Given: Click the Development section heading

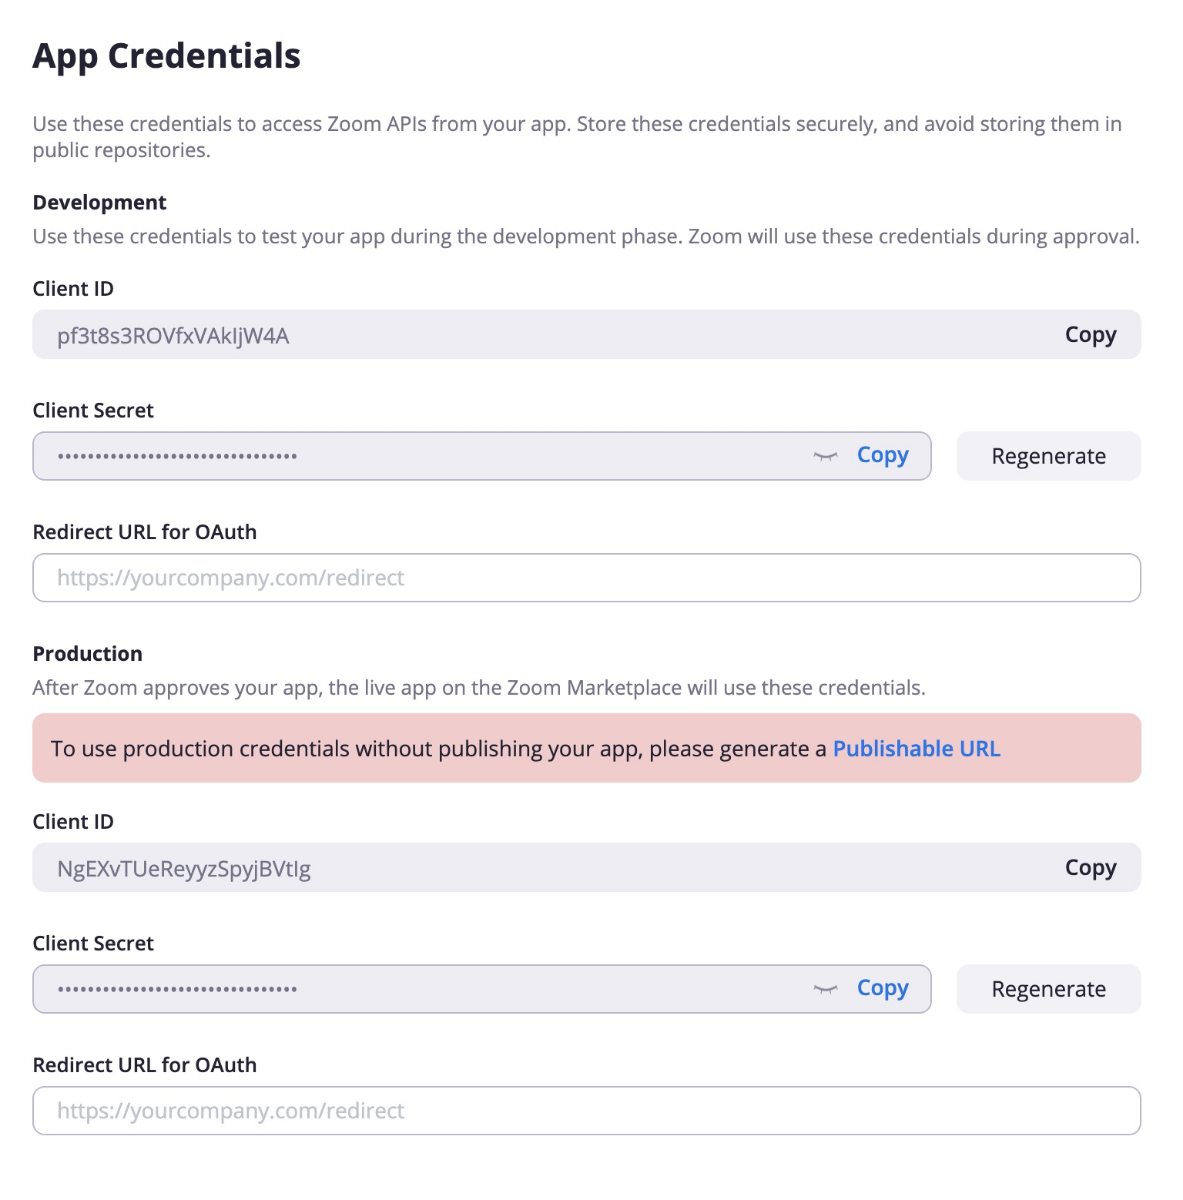Looking at the screenshot, I should click(x=99, y=203).
